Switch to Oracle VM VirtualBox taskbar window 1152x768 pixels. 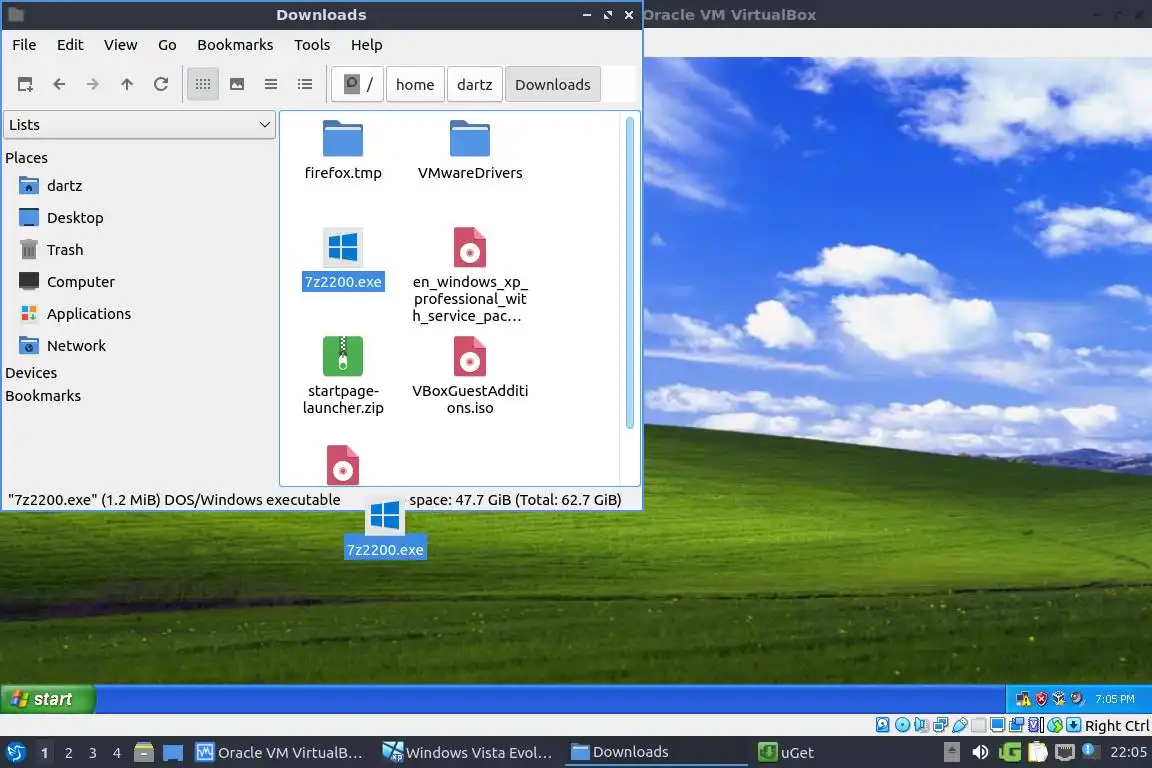[x=279, y=753]
